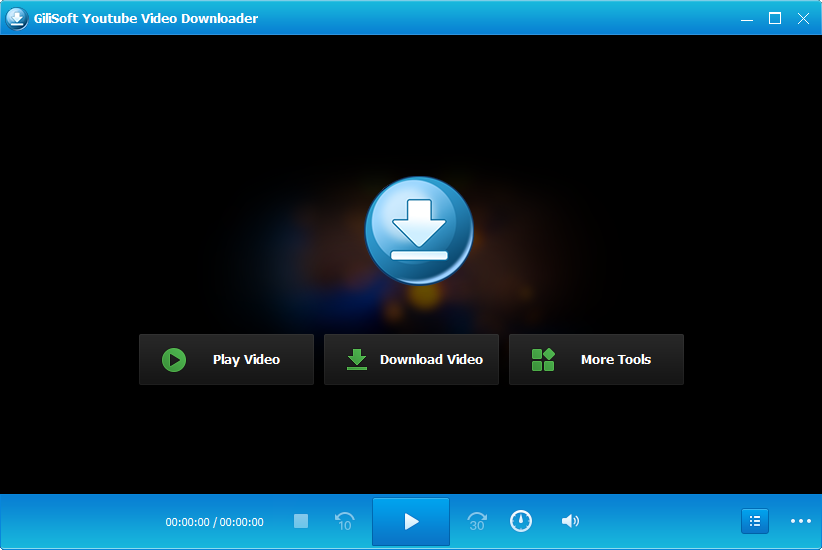Open the playback speed clock icon
Screen dimensions: 822x550
coord(521,521)
